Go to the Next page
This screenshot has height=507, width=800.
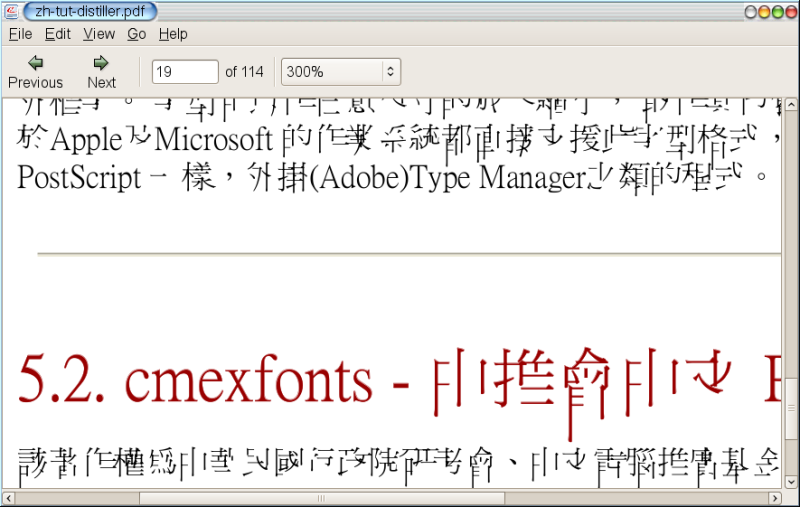[x=101, y=72]
